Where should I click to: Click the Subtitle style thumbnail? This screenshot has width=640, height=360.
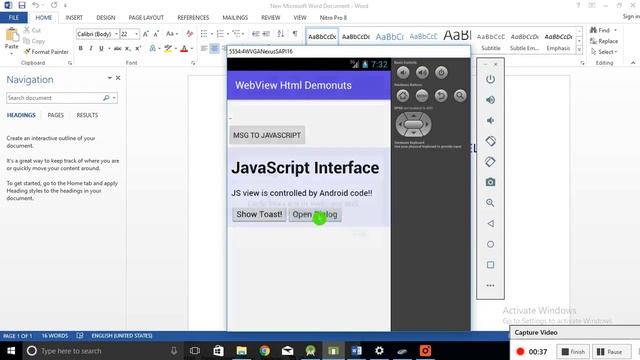[x=491, y=41]
